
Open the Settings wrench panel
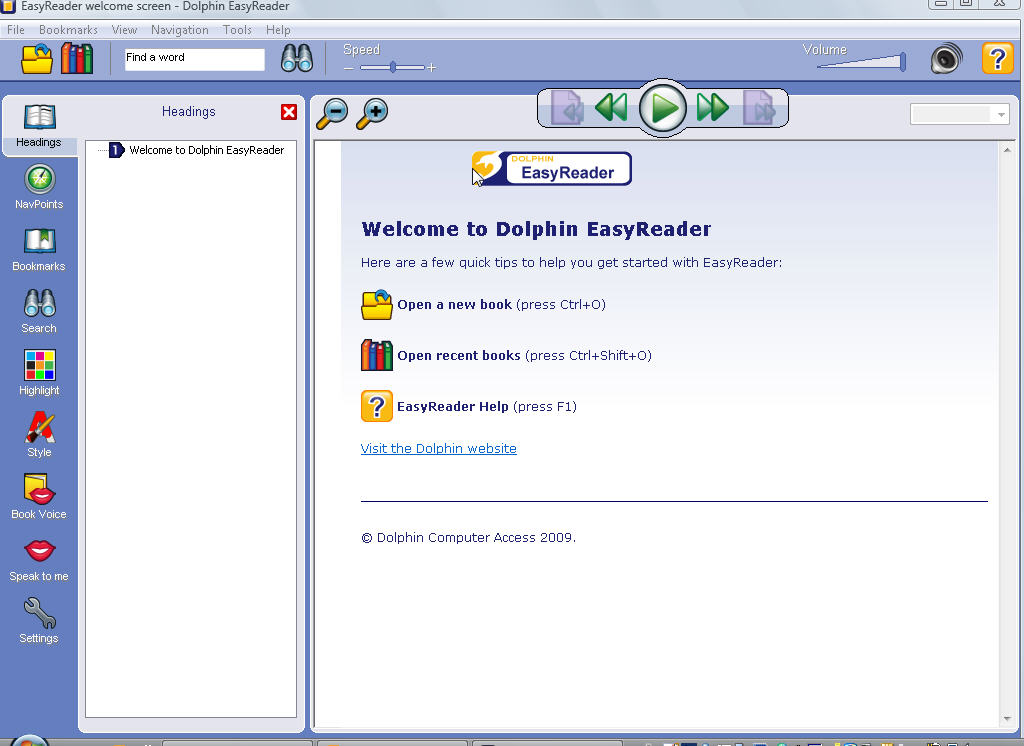(x=39, y=621)
